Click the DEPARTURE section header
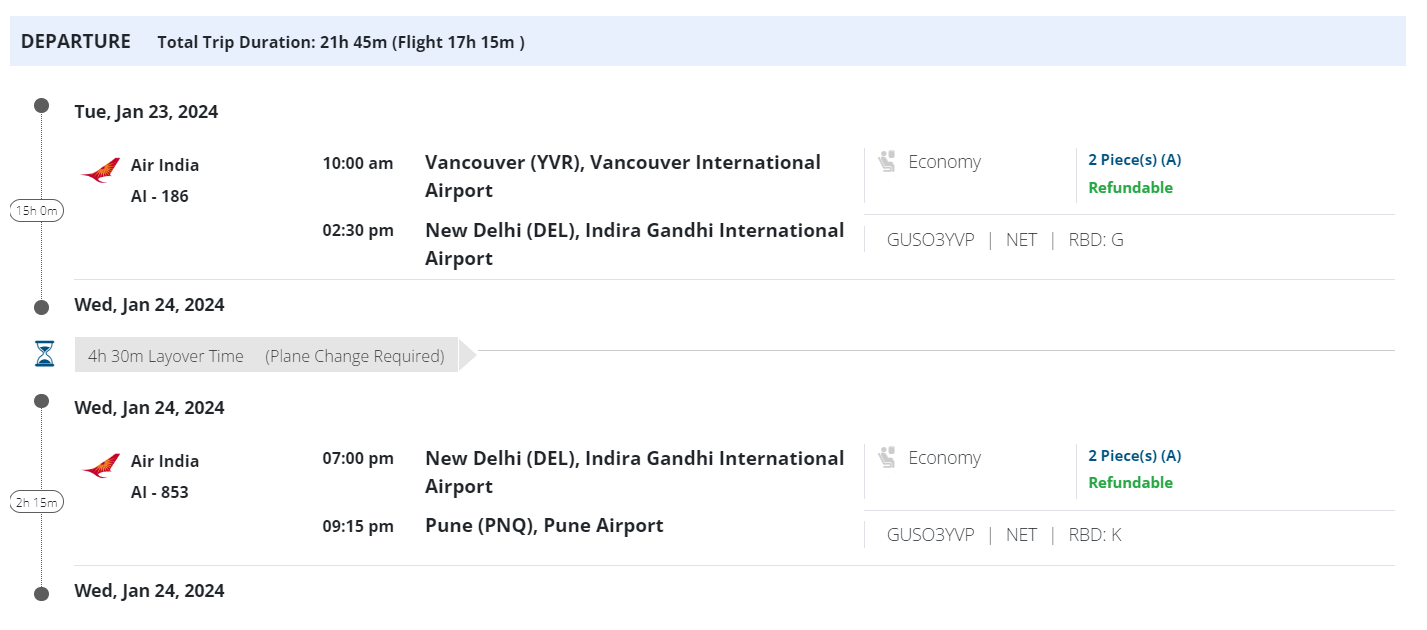1427x630 pixels. (x=76, y=42)
